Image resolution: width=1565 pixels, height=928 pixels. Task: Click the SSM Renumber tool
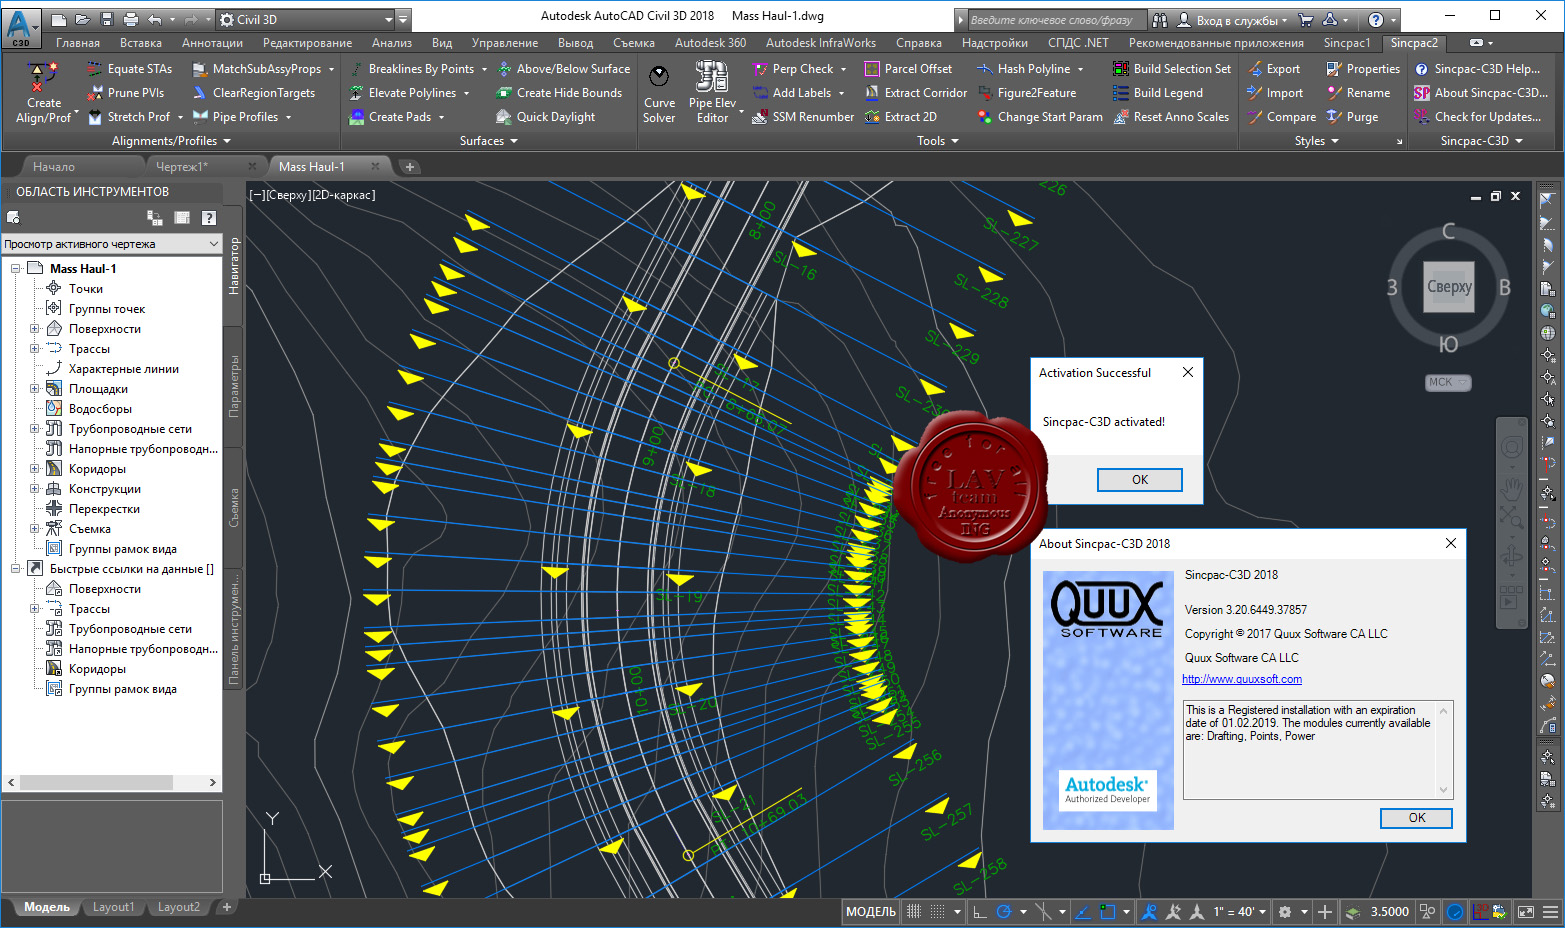click(803, 117)
